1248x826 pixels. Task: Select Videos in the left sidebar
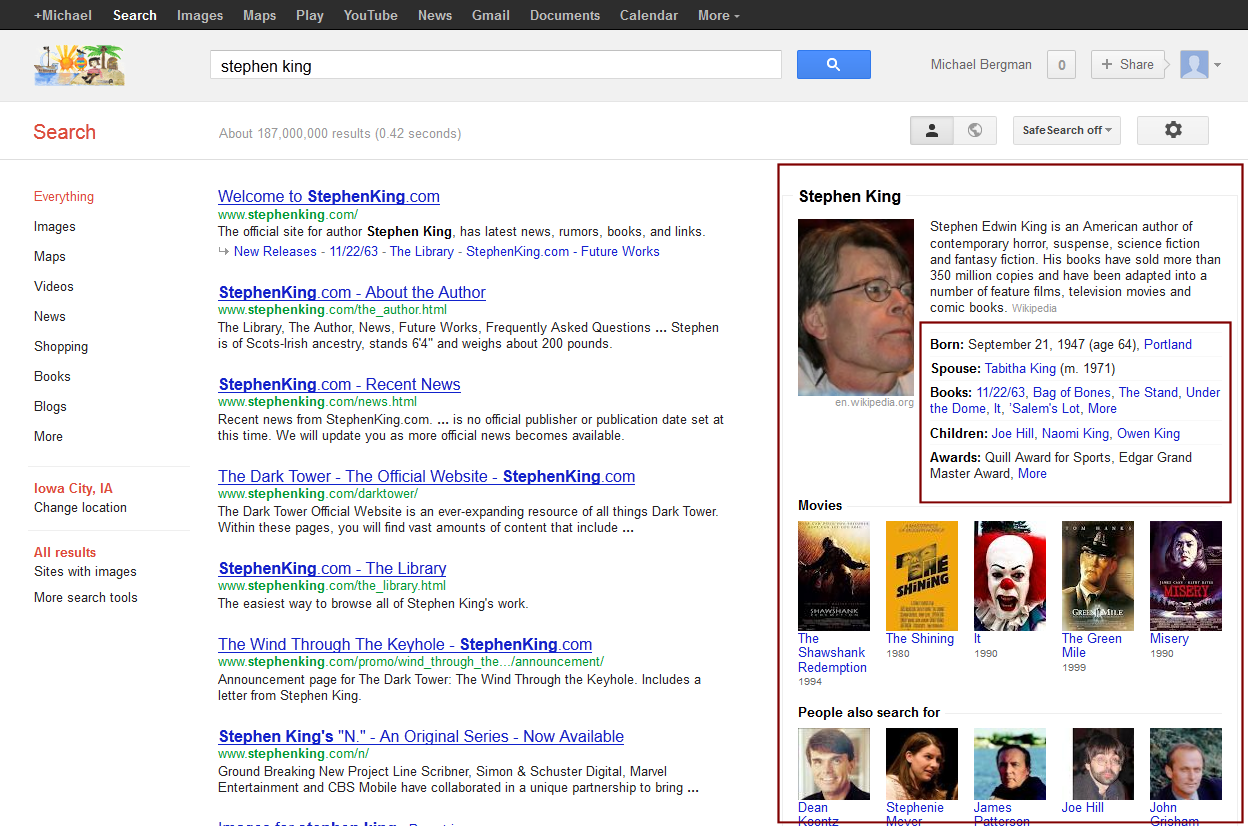[x=54, y=287]
